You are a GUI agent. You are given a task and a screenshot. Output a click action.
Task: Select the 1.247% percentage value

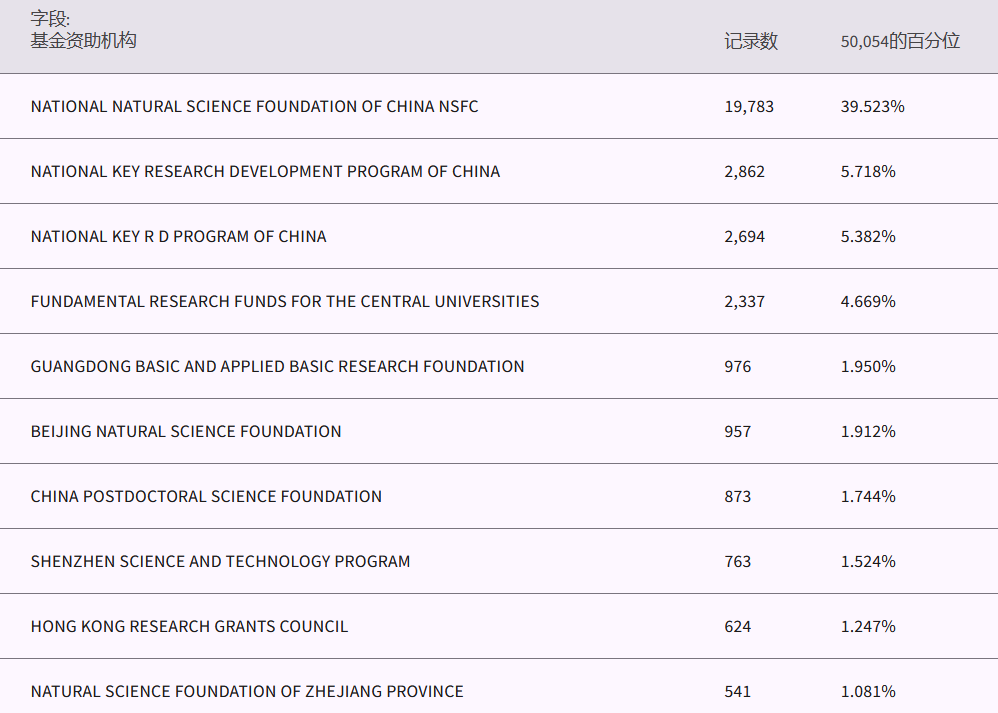click(867, 626)
